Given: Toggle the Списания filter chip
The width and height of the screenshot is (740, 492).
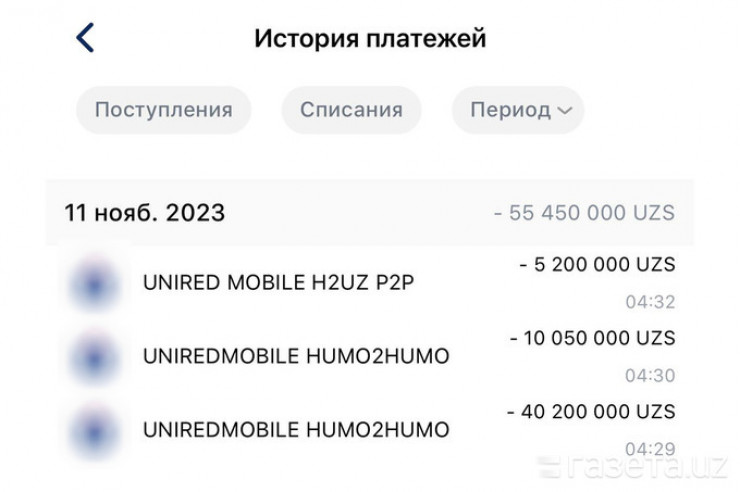Looking at the screenshot, I should [351, 110].
